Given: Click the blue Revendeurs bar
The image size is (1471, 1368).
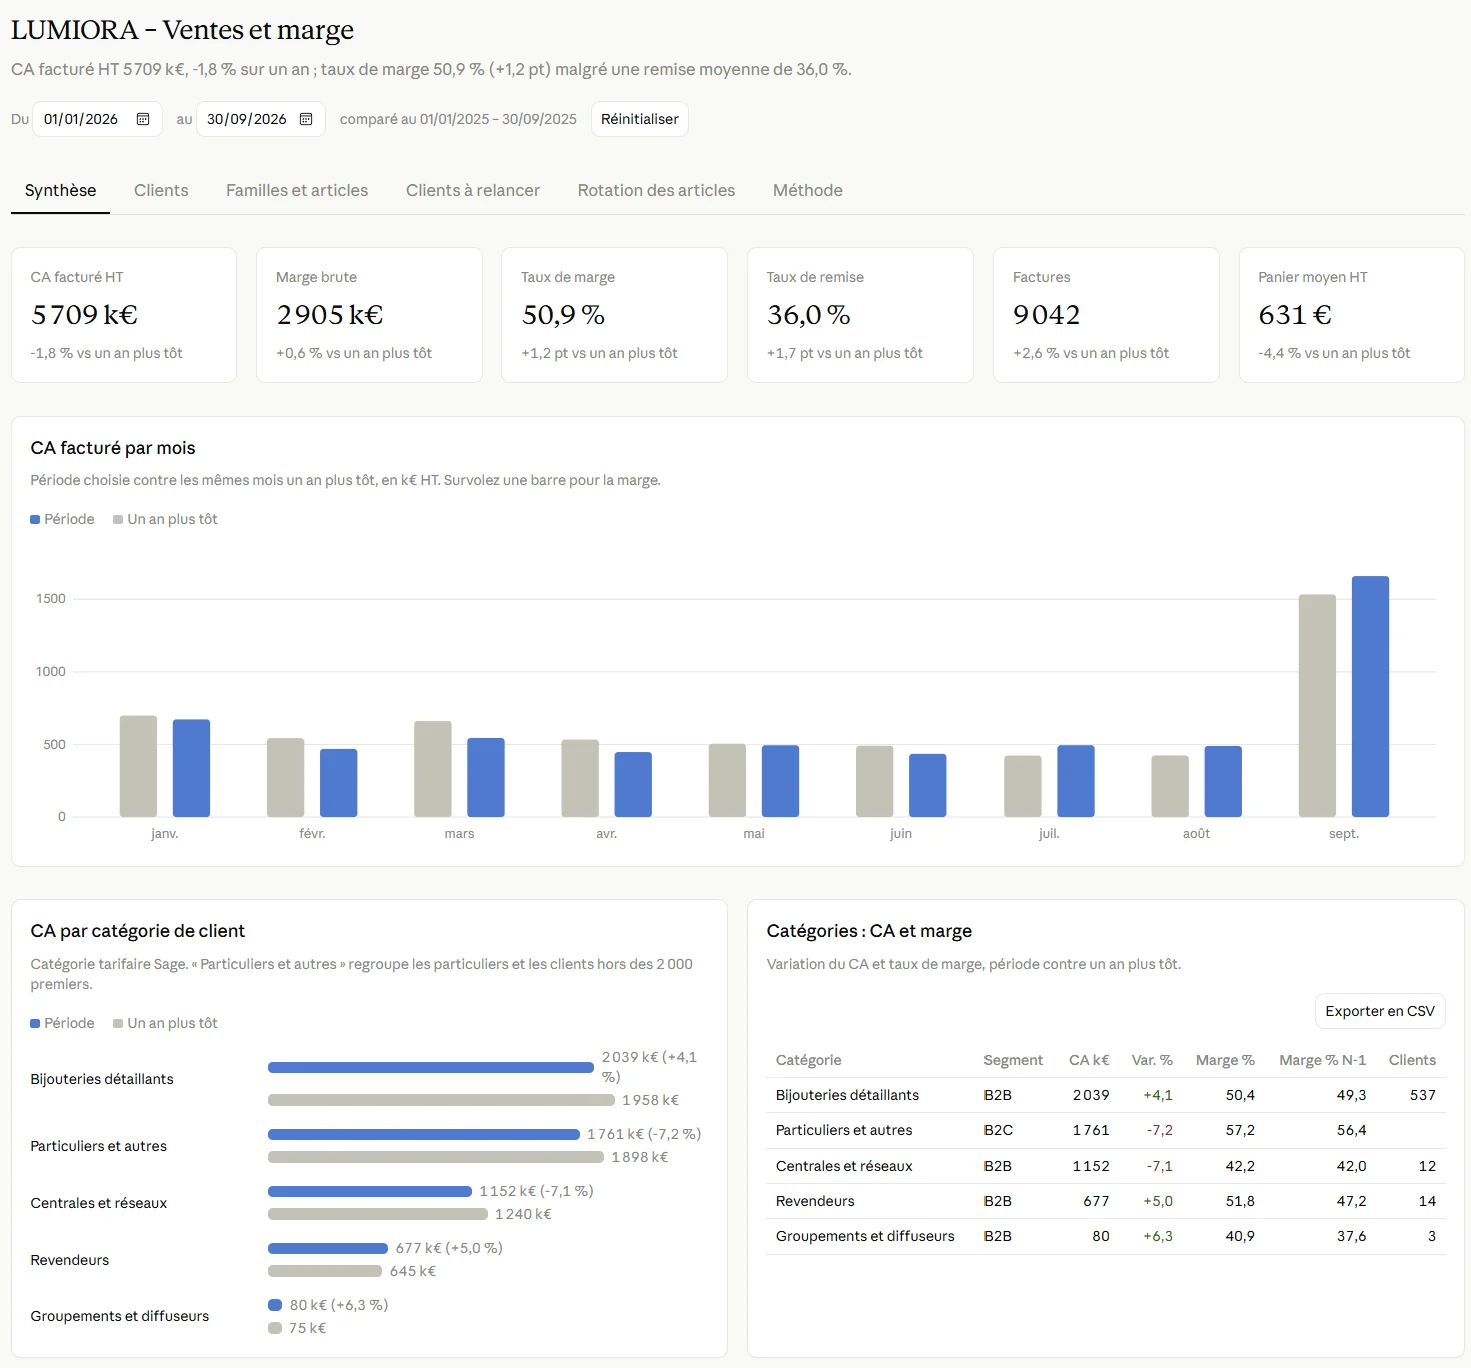Looking at the screenshot, I should (328, 1248).
